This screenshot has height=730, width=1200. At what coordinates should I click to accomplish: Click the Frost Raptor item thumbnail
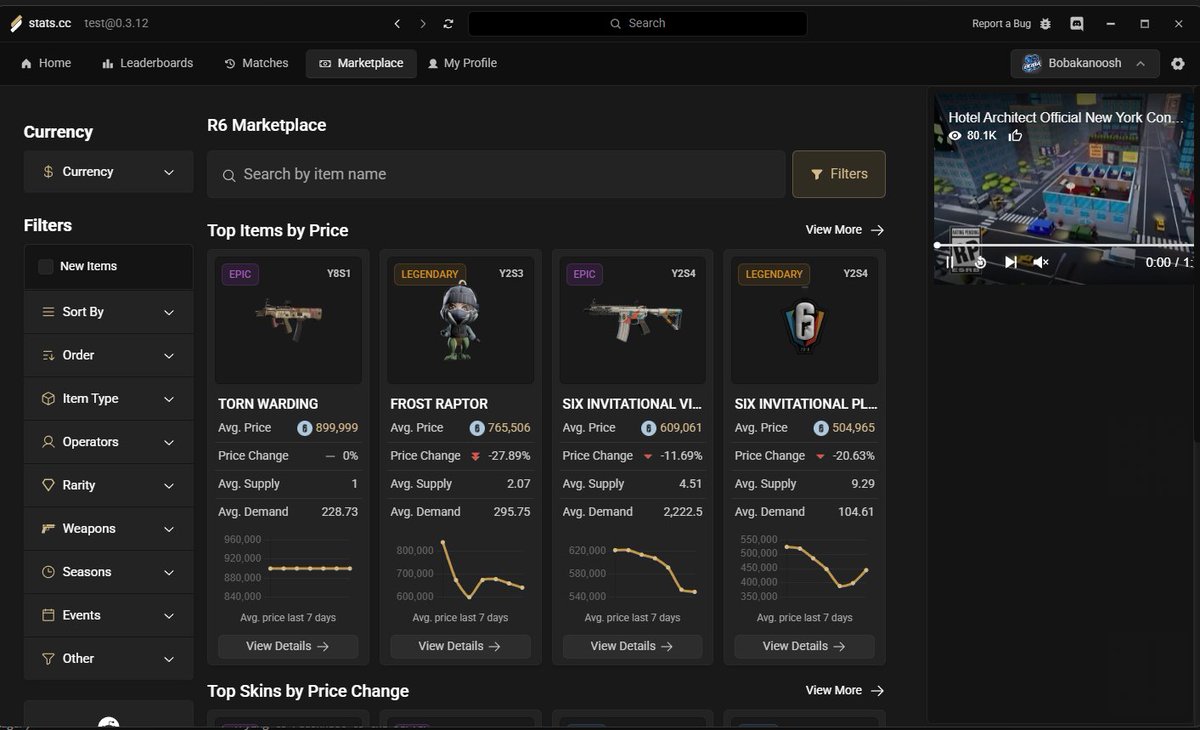[x=460, y=322]
